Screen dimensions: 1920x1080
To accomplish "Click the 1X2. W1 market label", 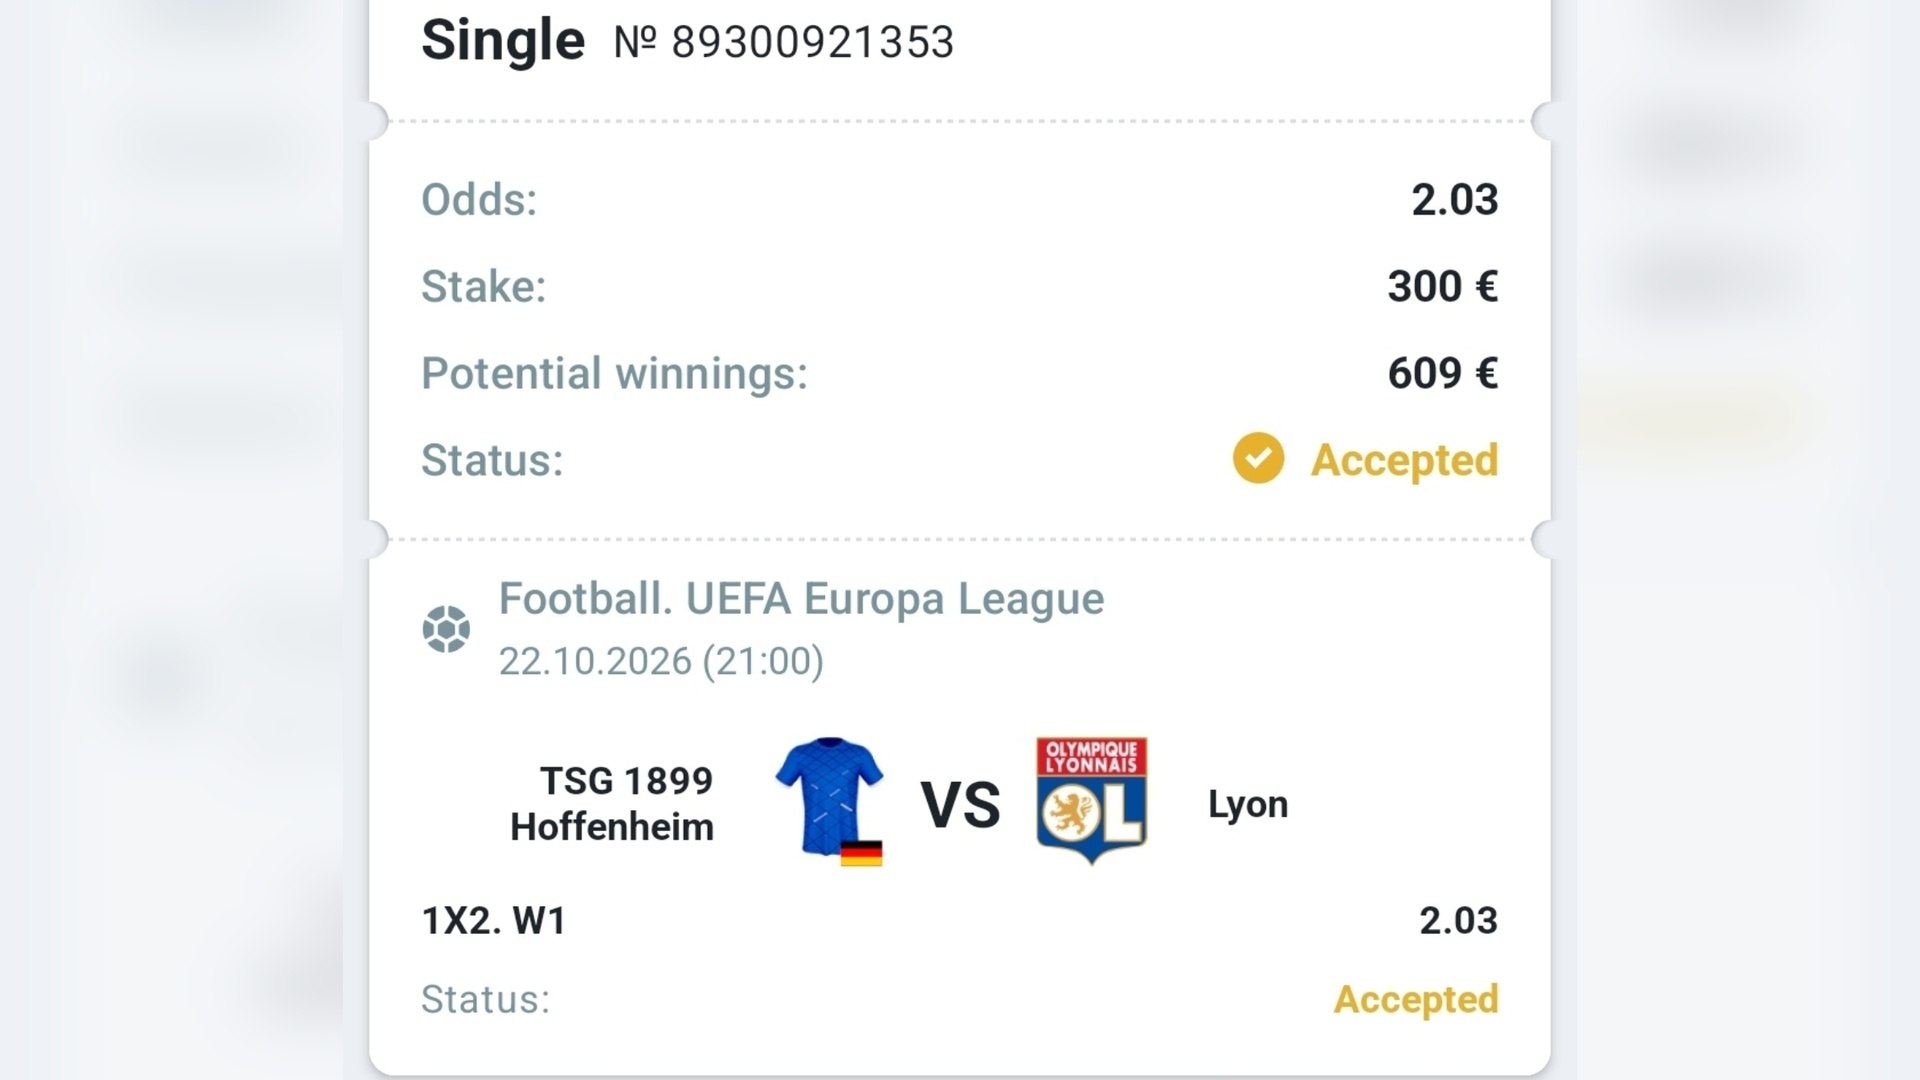I will [494, 920].
